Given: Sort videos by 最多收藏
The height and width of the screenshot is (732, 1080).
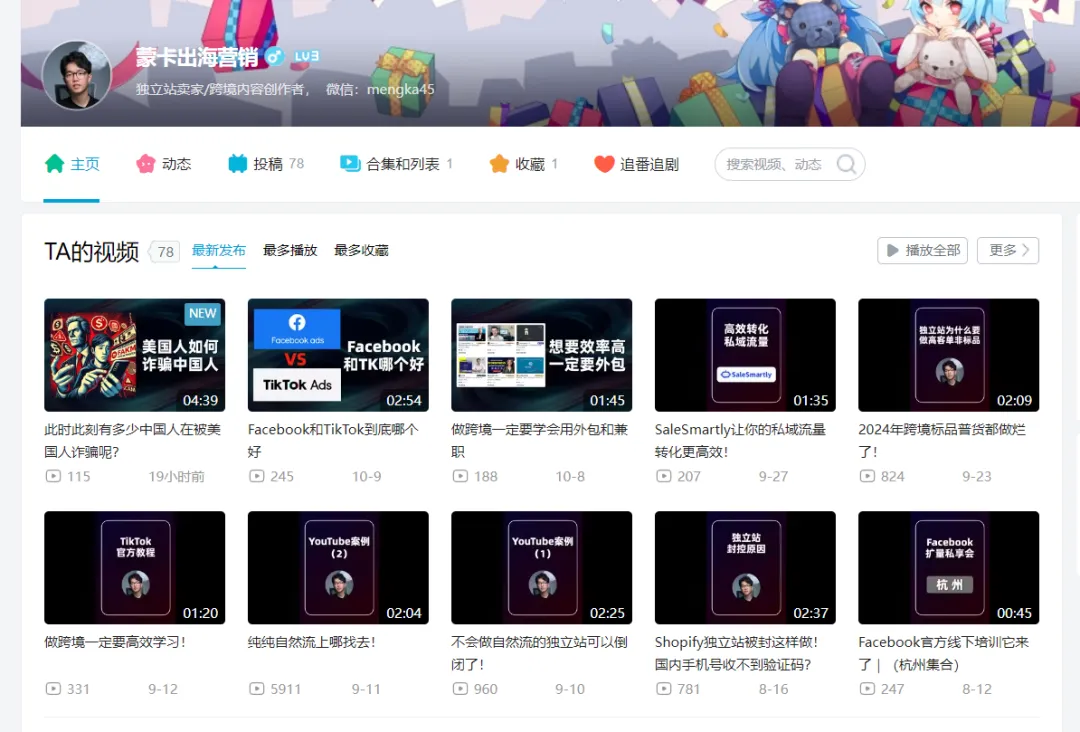Looking at the screenshot, I should (361, 250).
